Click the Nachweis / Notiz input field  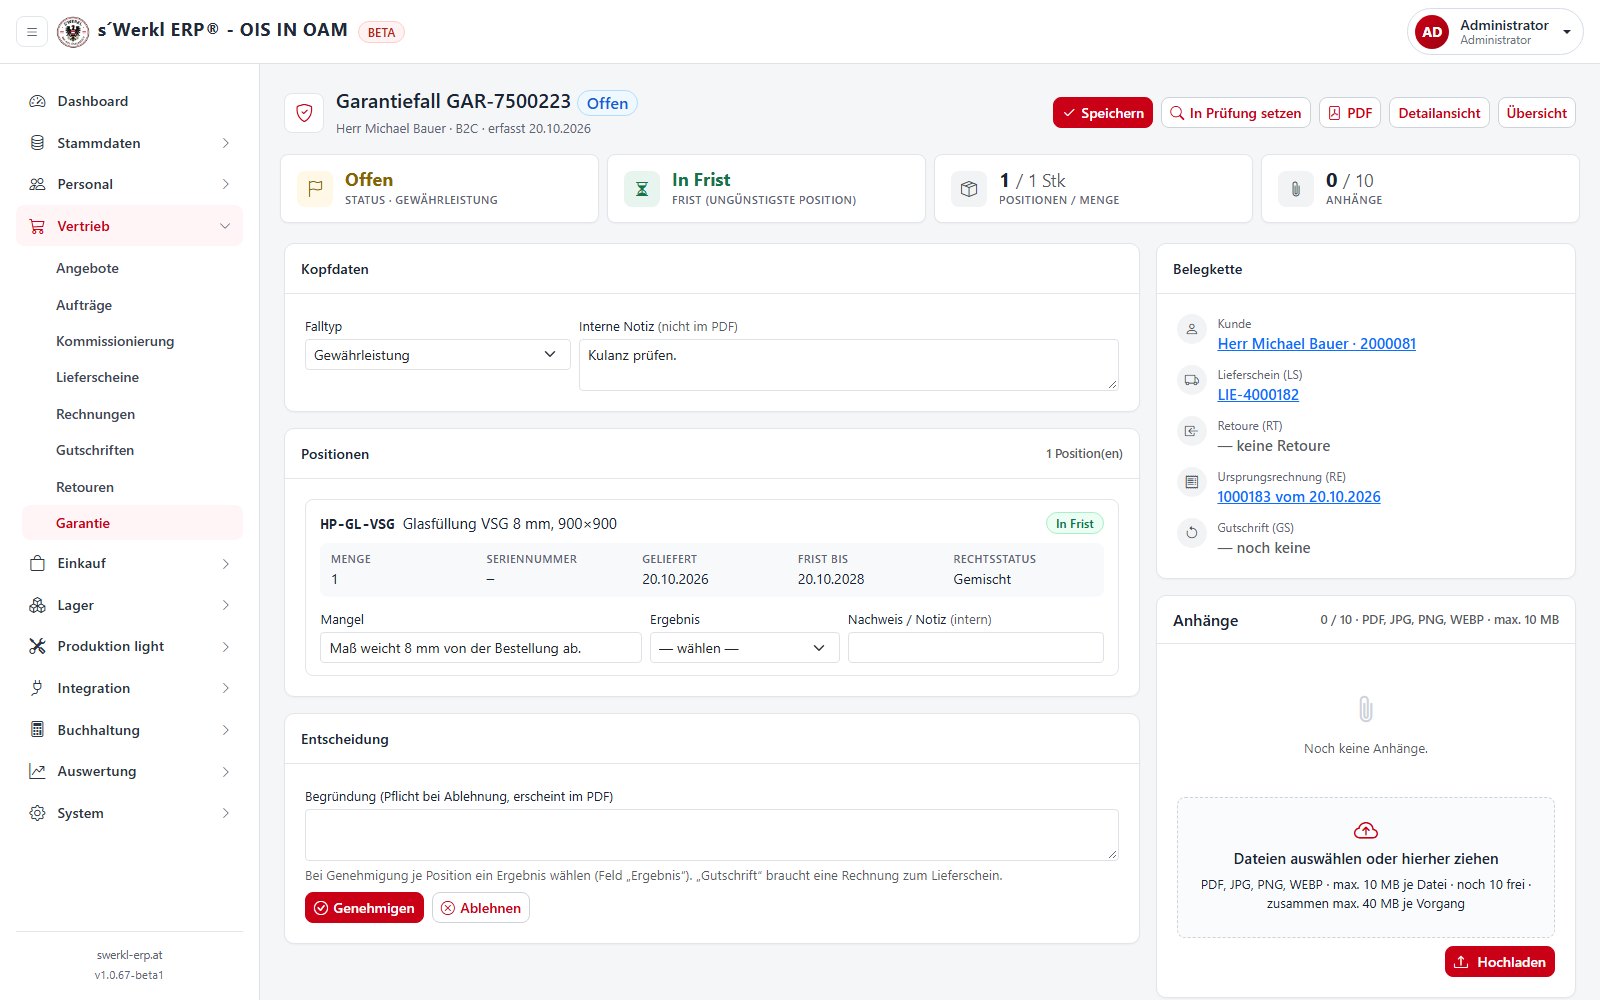(976, 648)
